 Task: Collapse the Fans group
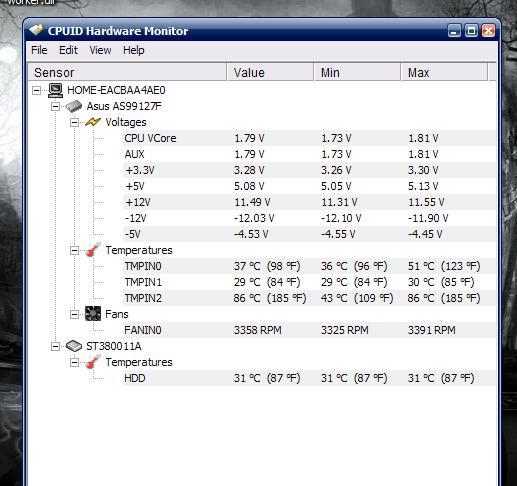point(74,314)
